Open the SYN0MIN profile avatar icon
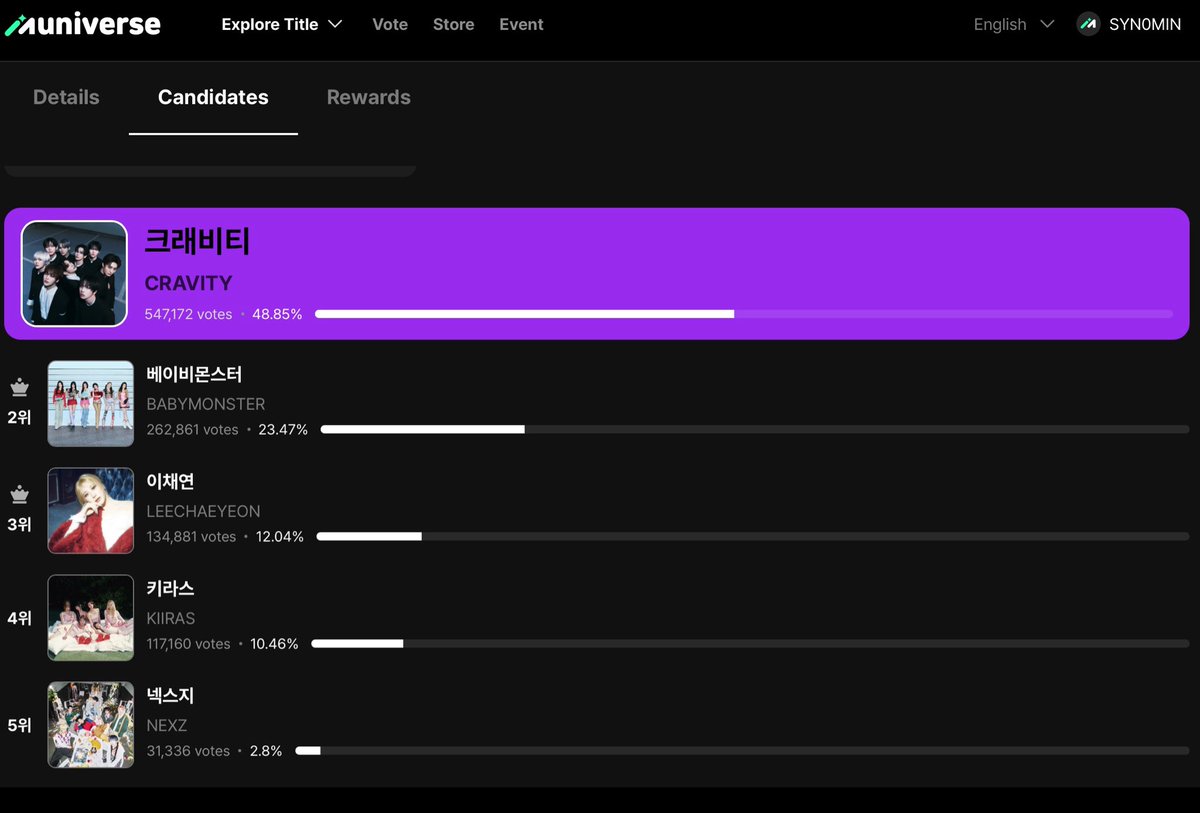The width and height of the screenshot is (1200, 813). 1088,24
